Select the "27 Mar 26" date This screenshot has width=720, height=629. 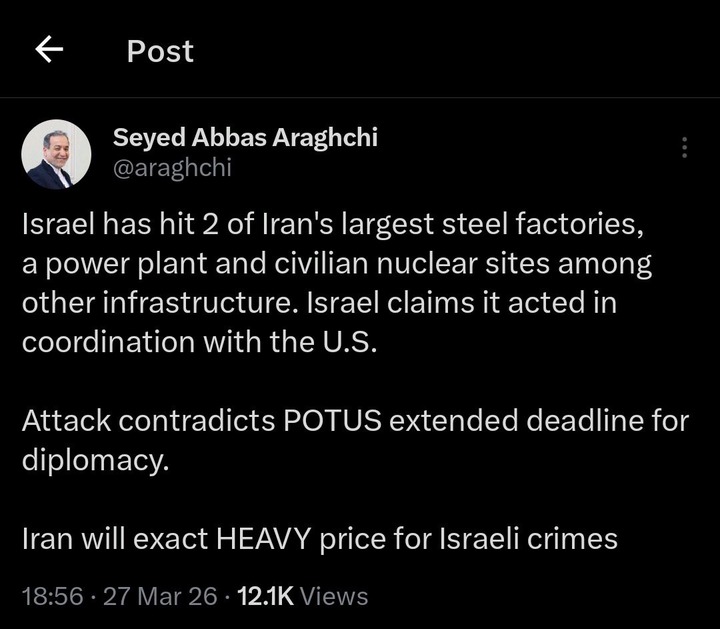pos(160,597)
